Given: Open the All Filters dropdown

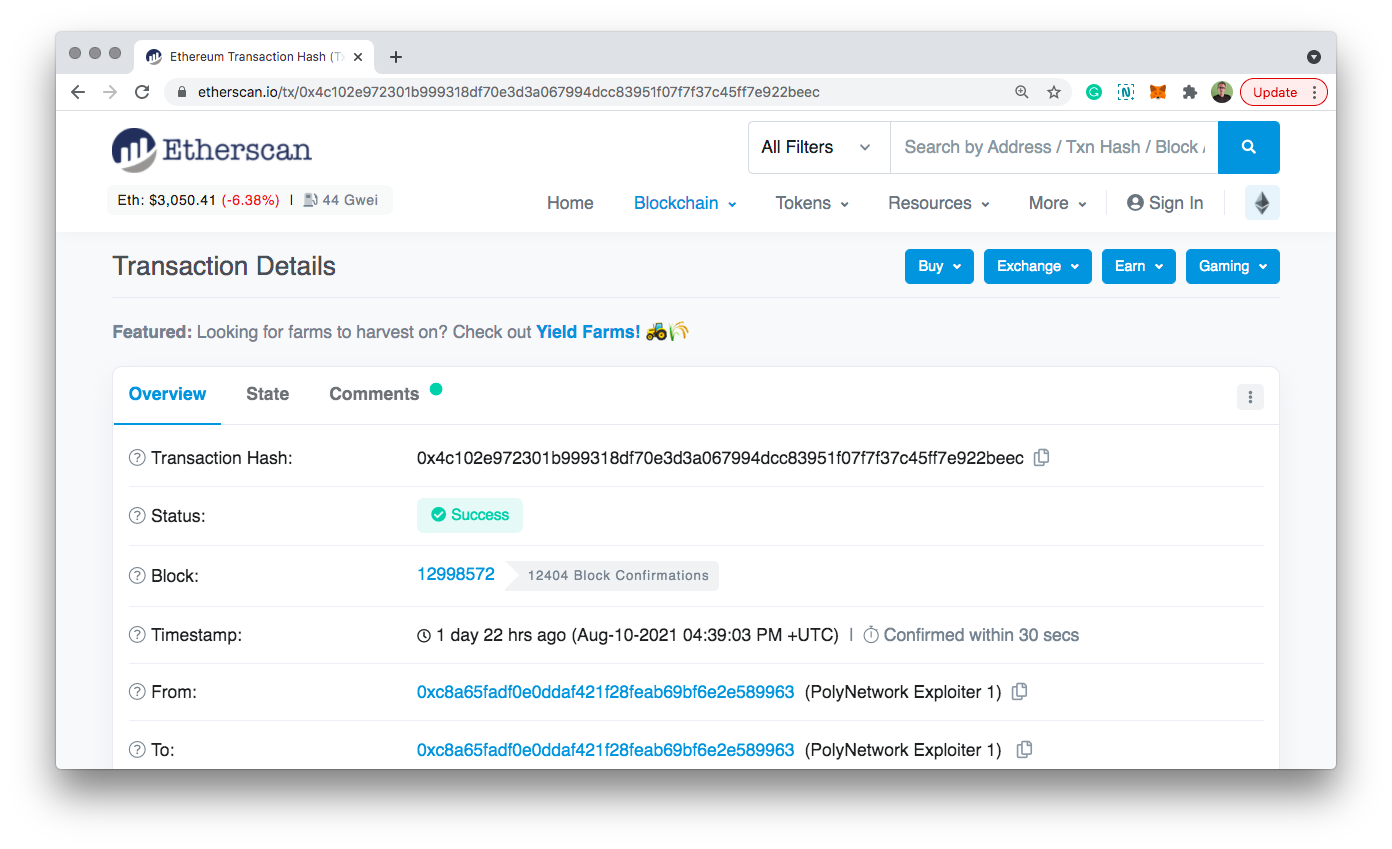Looking at the screenshot, I should point(818,146).
